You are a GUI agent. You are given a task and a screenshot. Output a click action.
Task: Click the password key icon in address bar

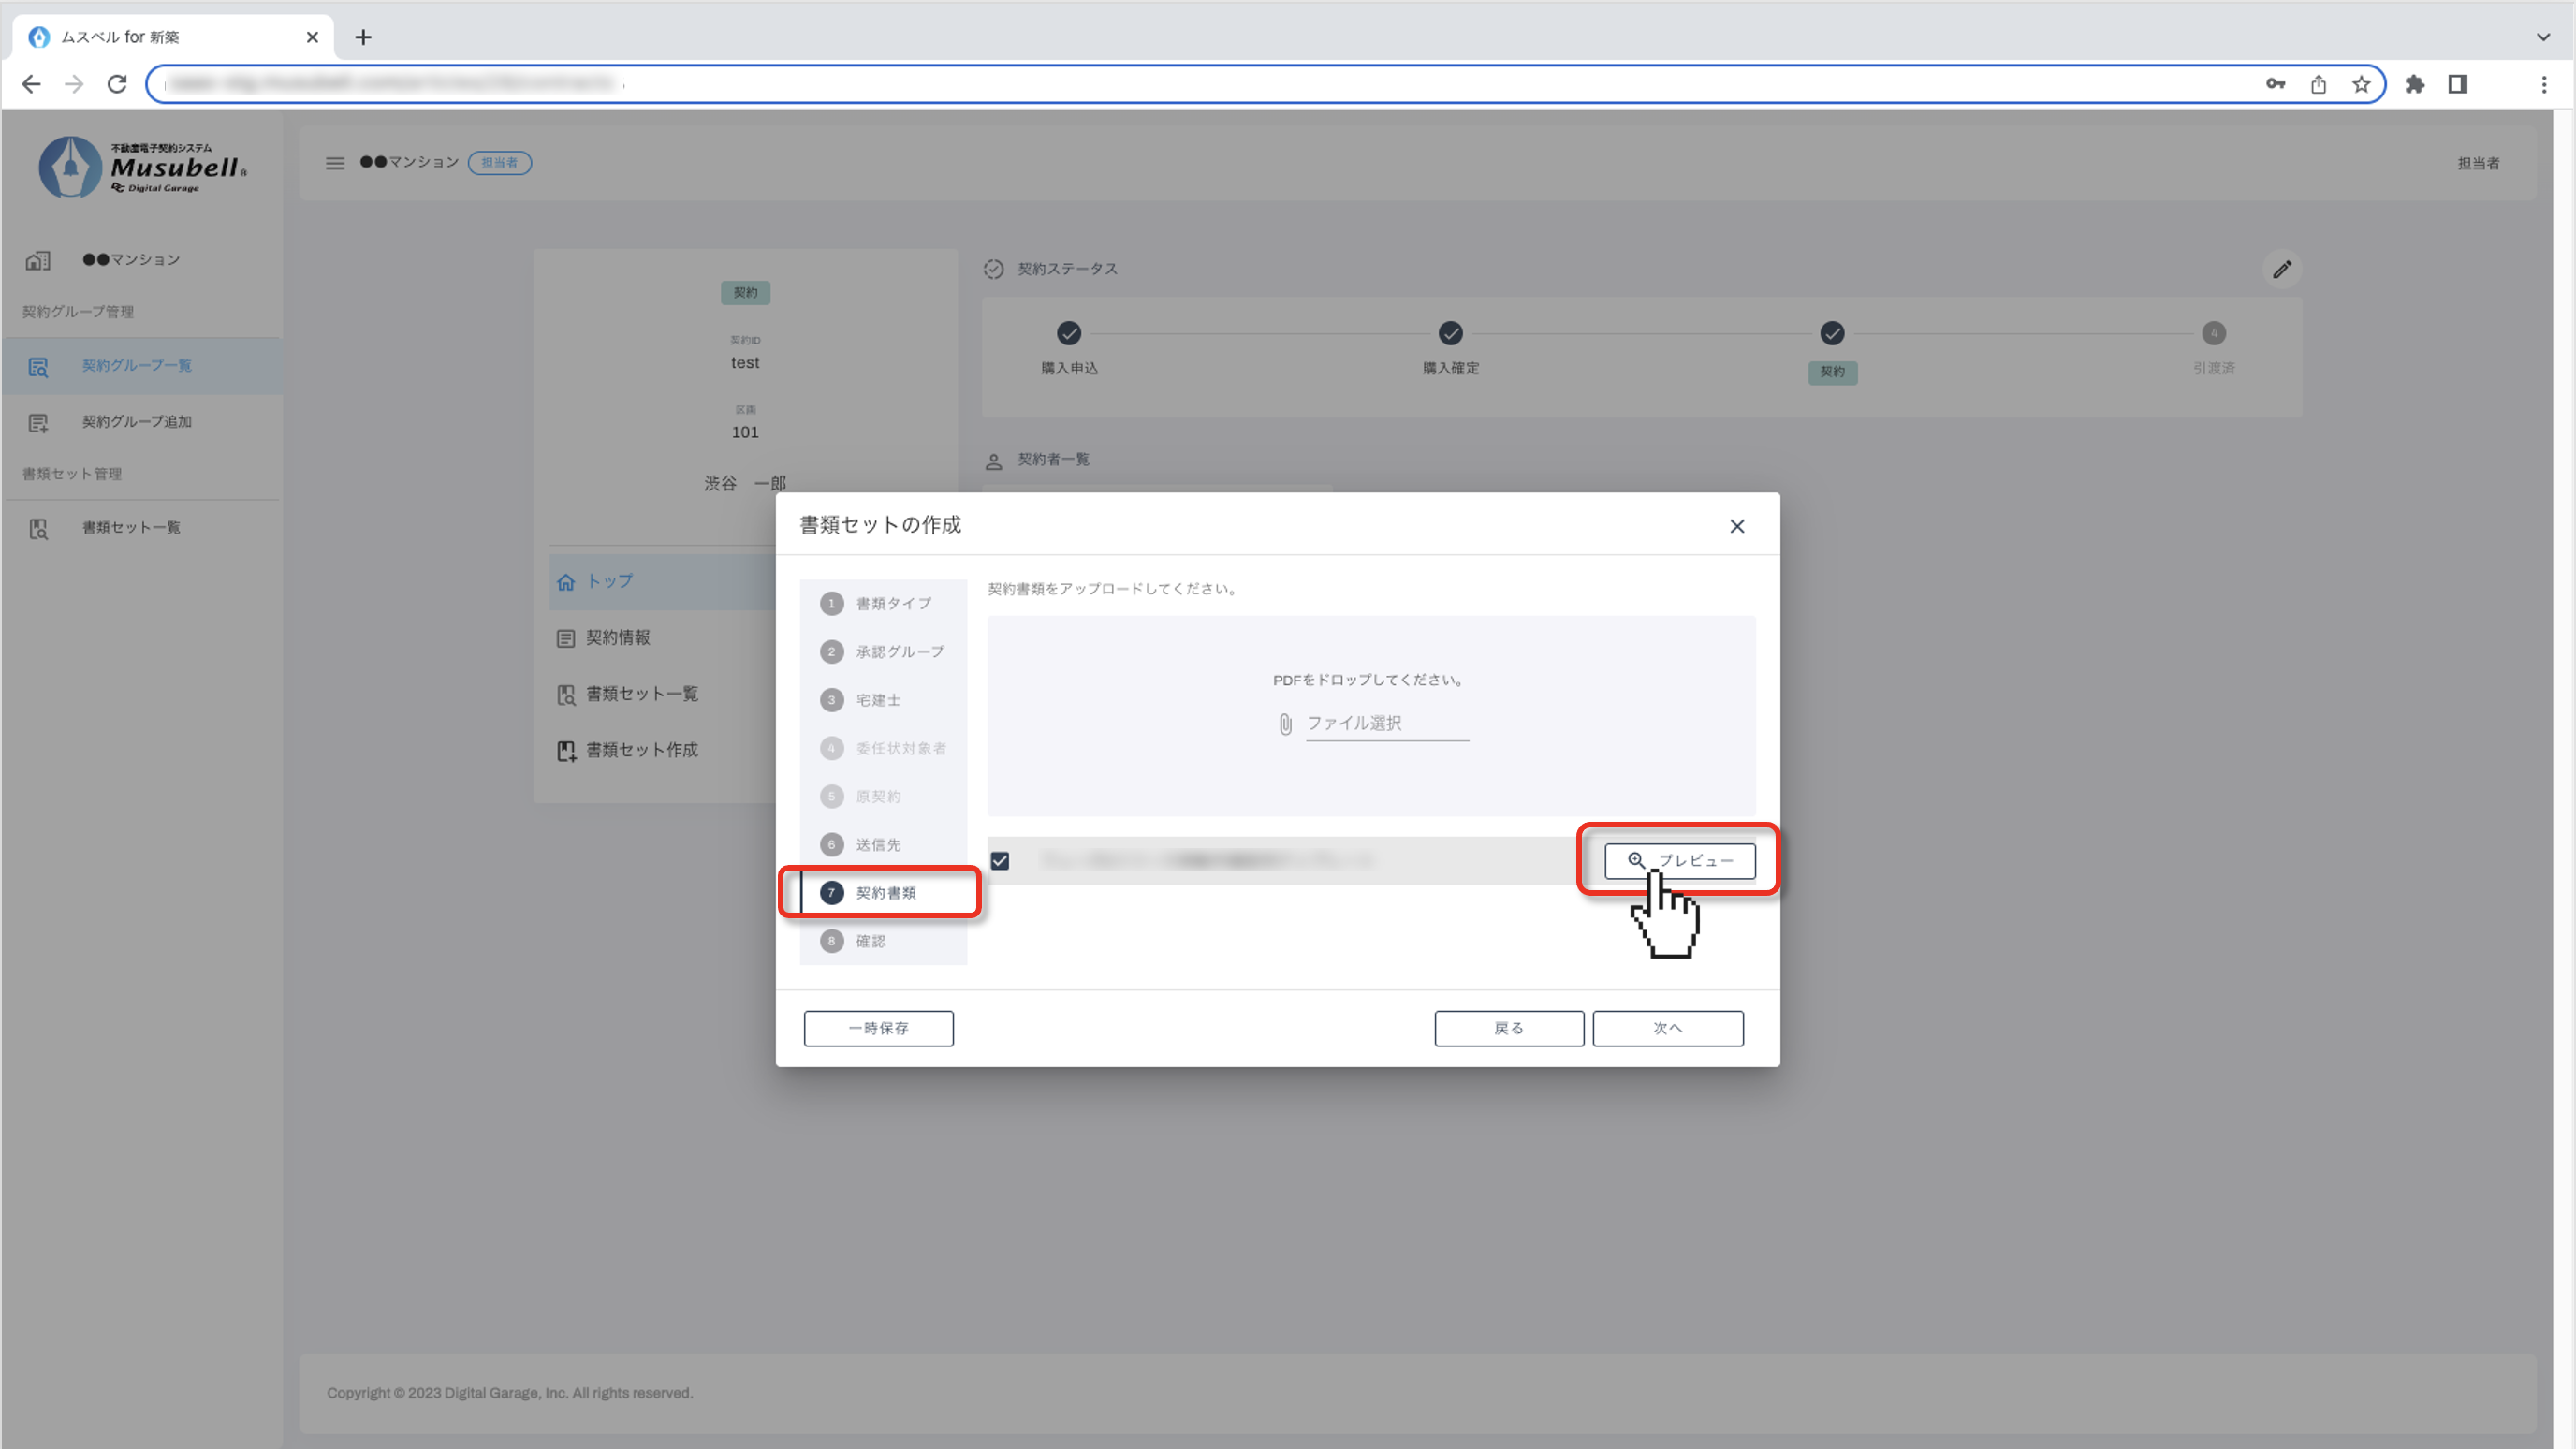[2275, 84]
